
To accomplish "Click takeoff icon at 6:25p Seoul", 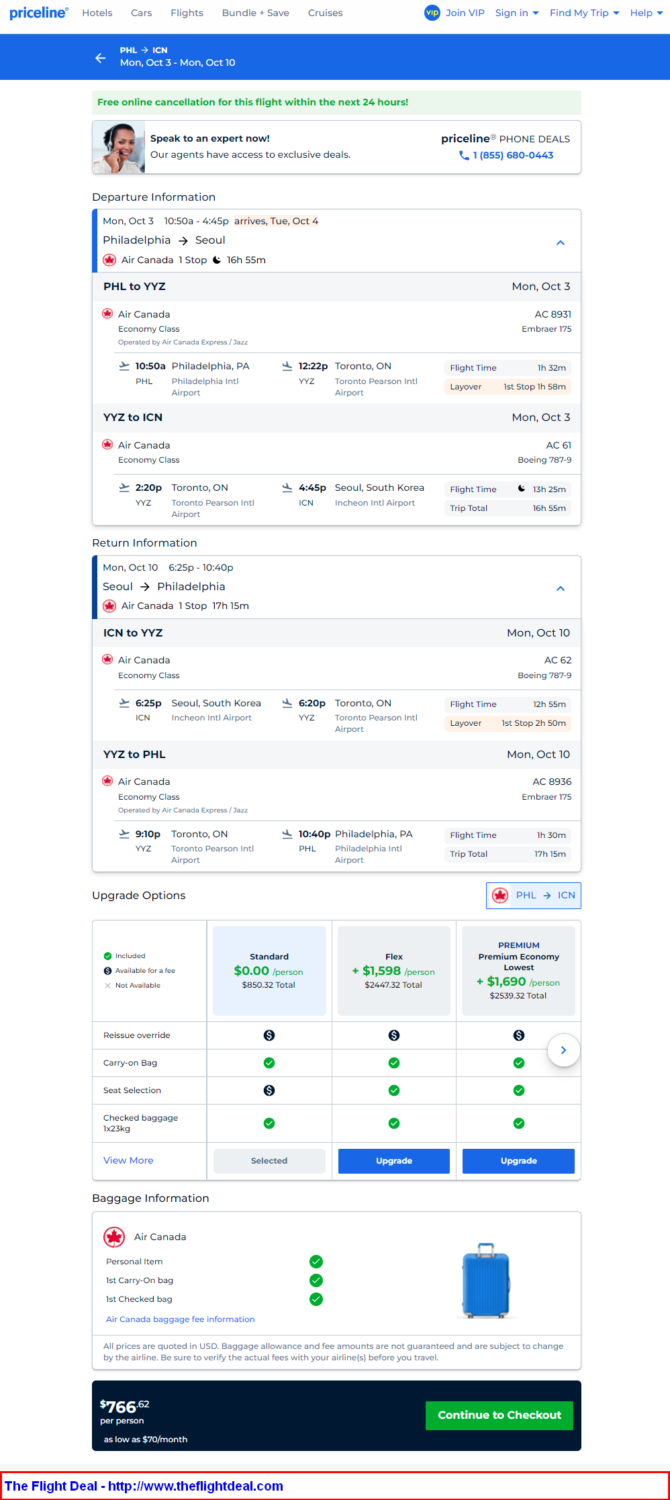I will (x=124, y=703).
